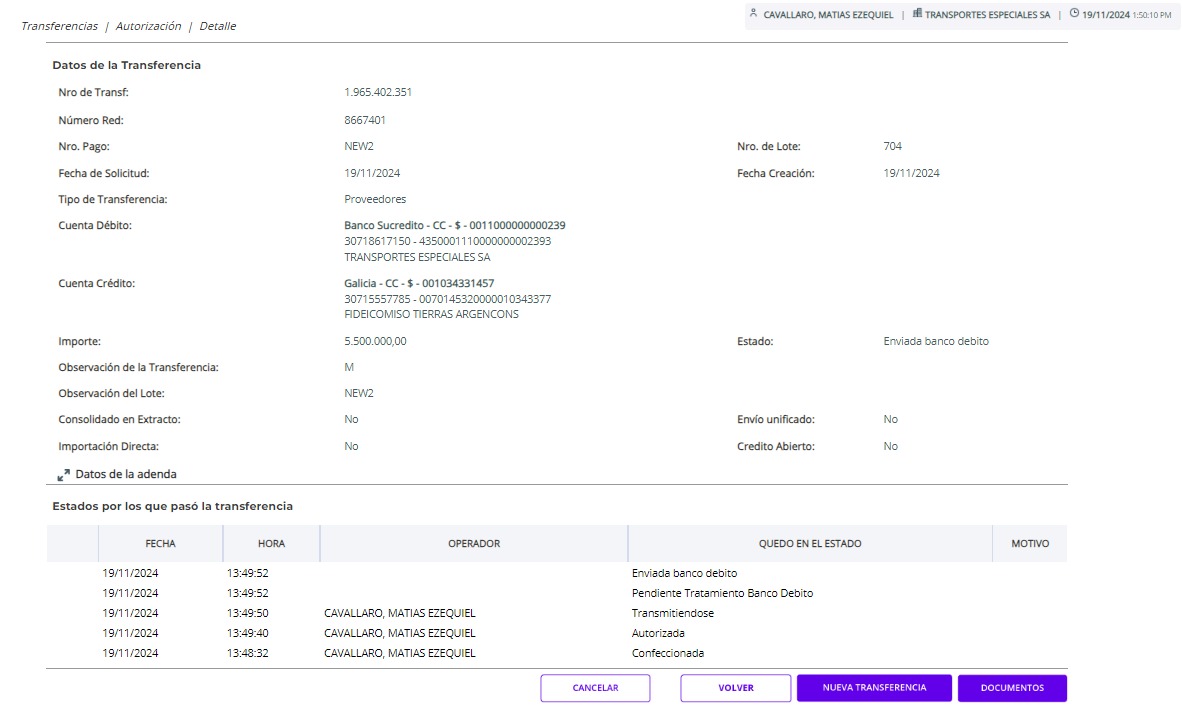
Task: Click the Fecha de Solicitud date value
Action: pyautogui.click(x=372, y=173)
